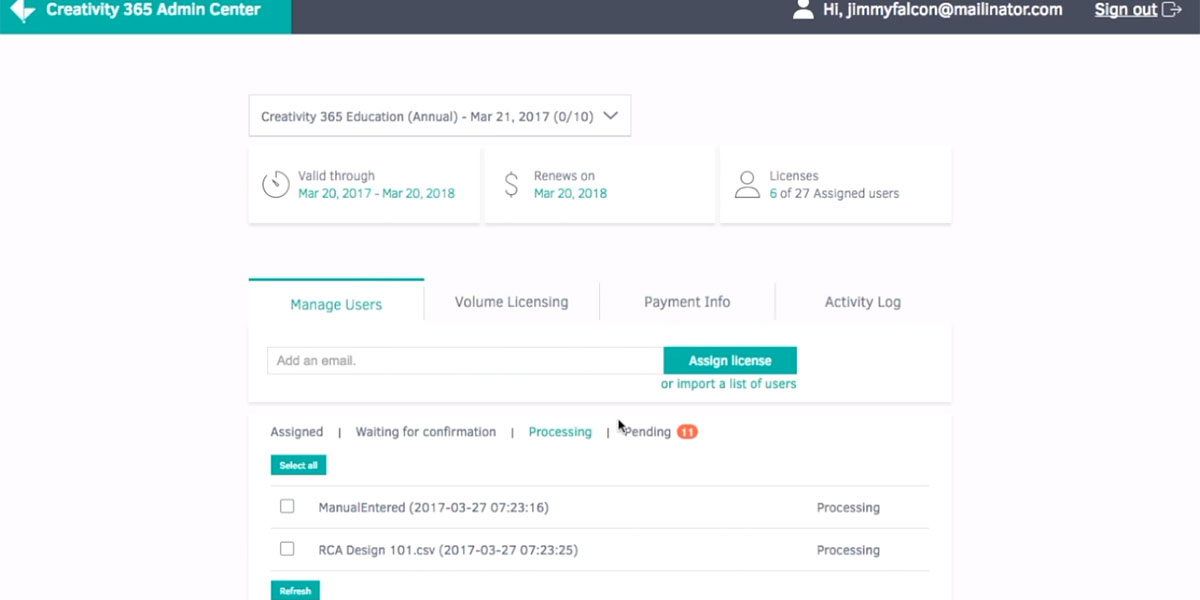Click the import a list of users link
This screenshot has width=1200, height=600.
[x=729, y=383]
